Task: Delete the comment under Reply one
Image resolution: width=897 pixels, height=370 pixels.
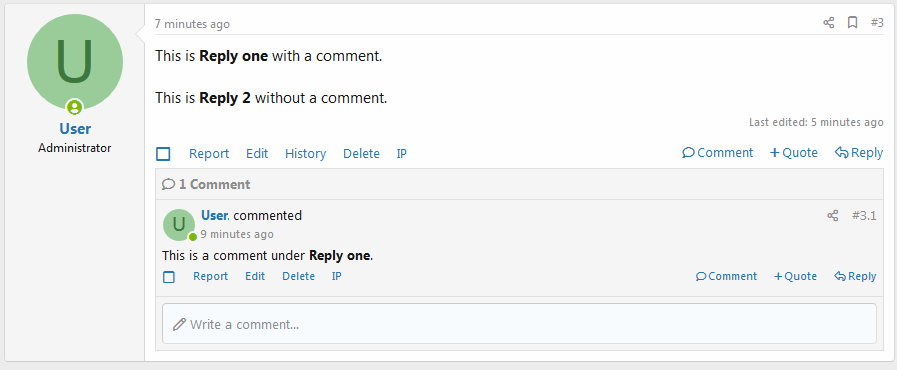Action: tap(299, 276)
